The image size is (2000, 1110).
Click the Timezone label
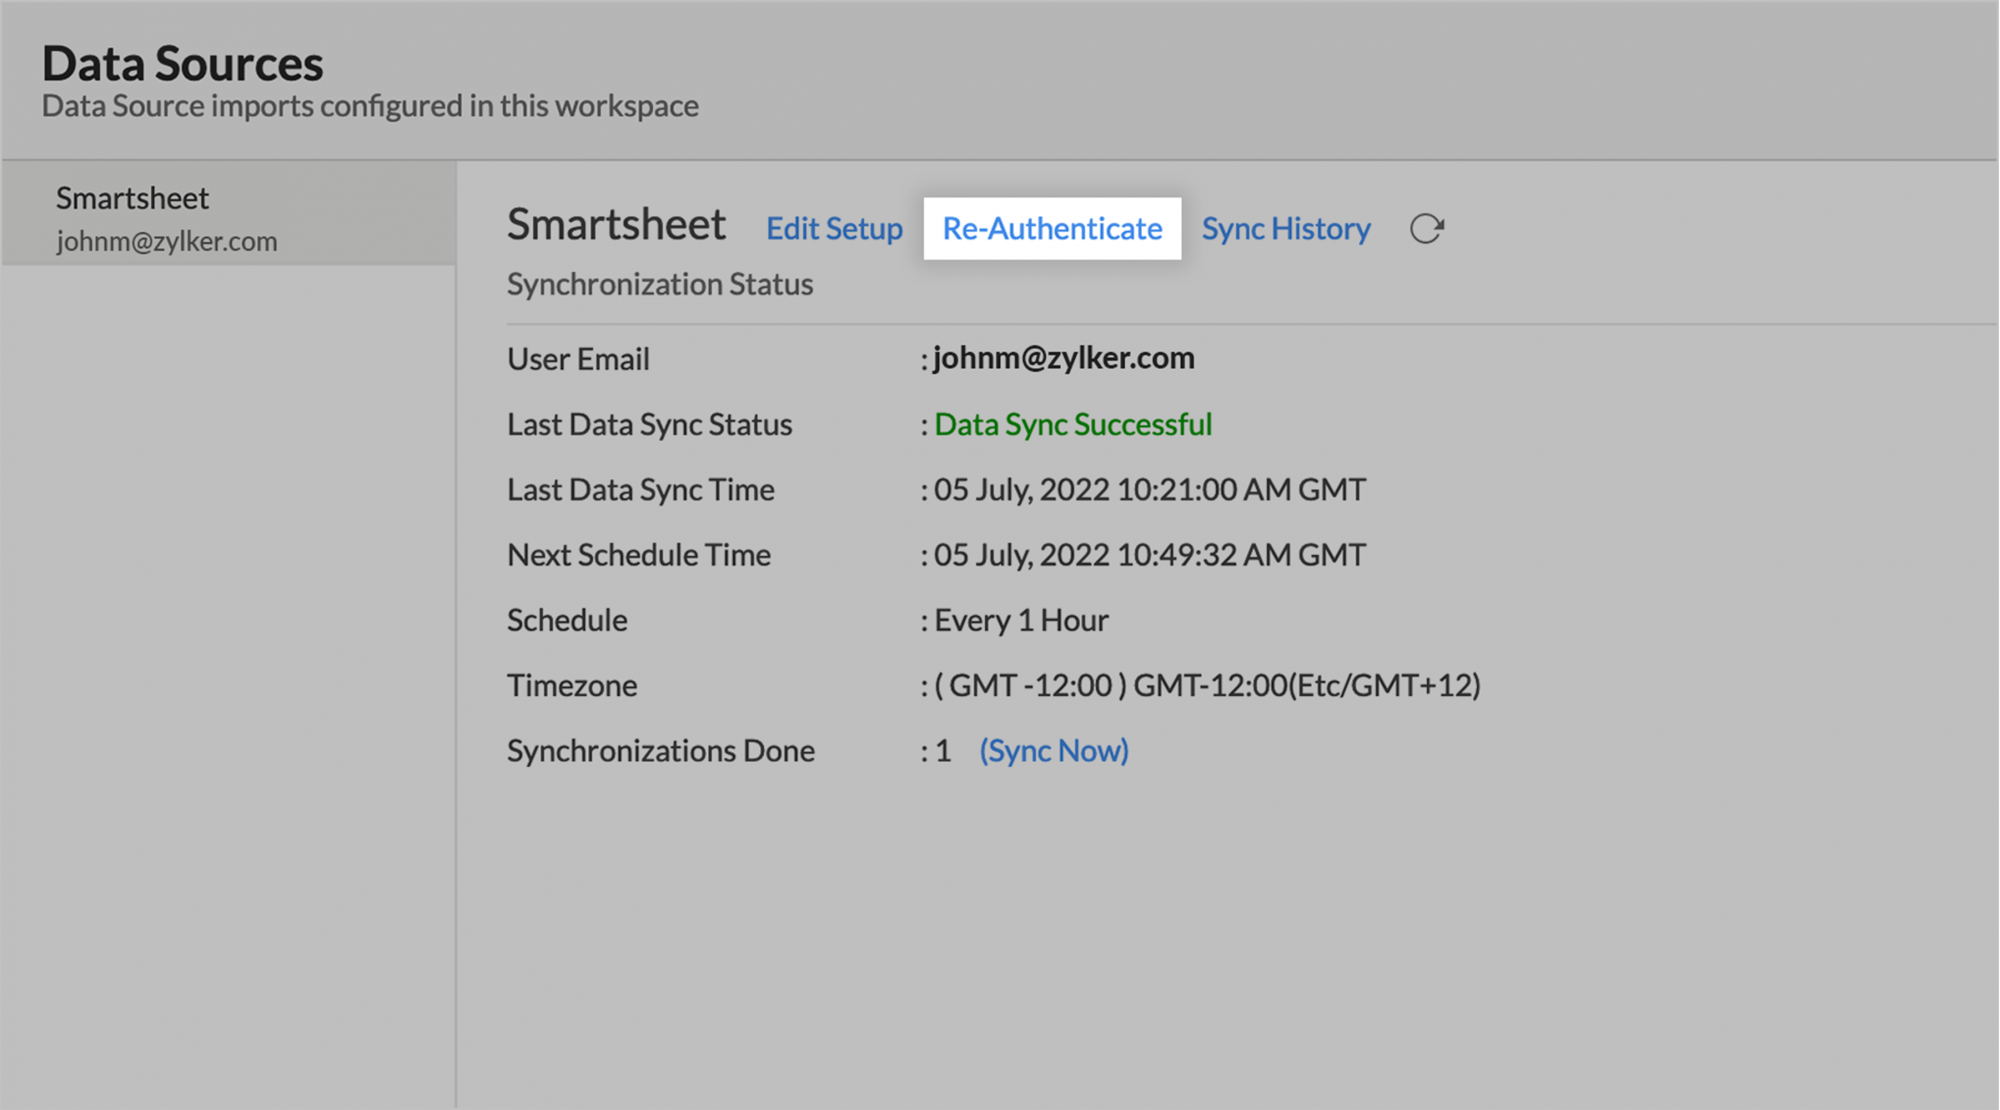[x=572, y=686]
